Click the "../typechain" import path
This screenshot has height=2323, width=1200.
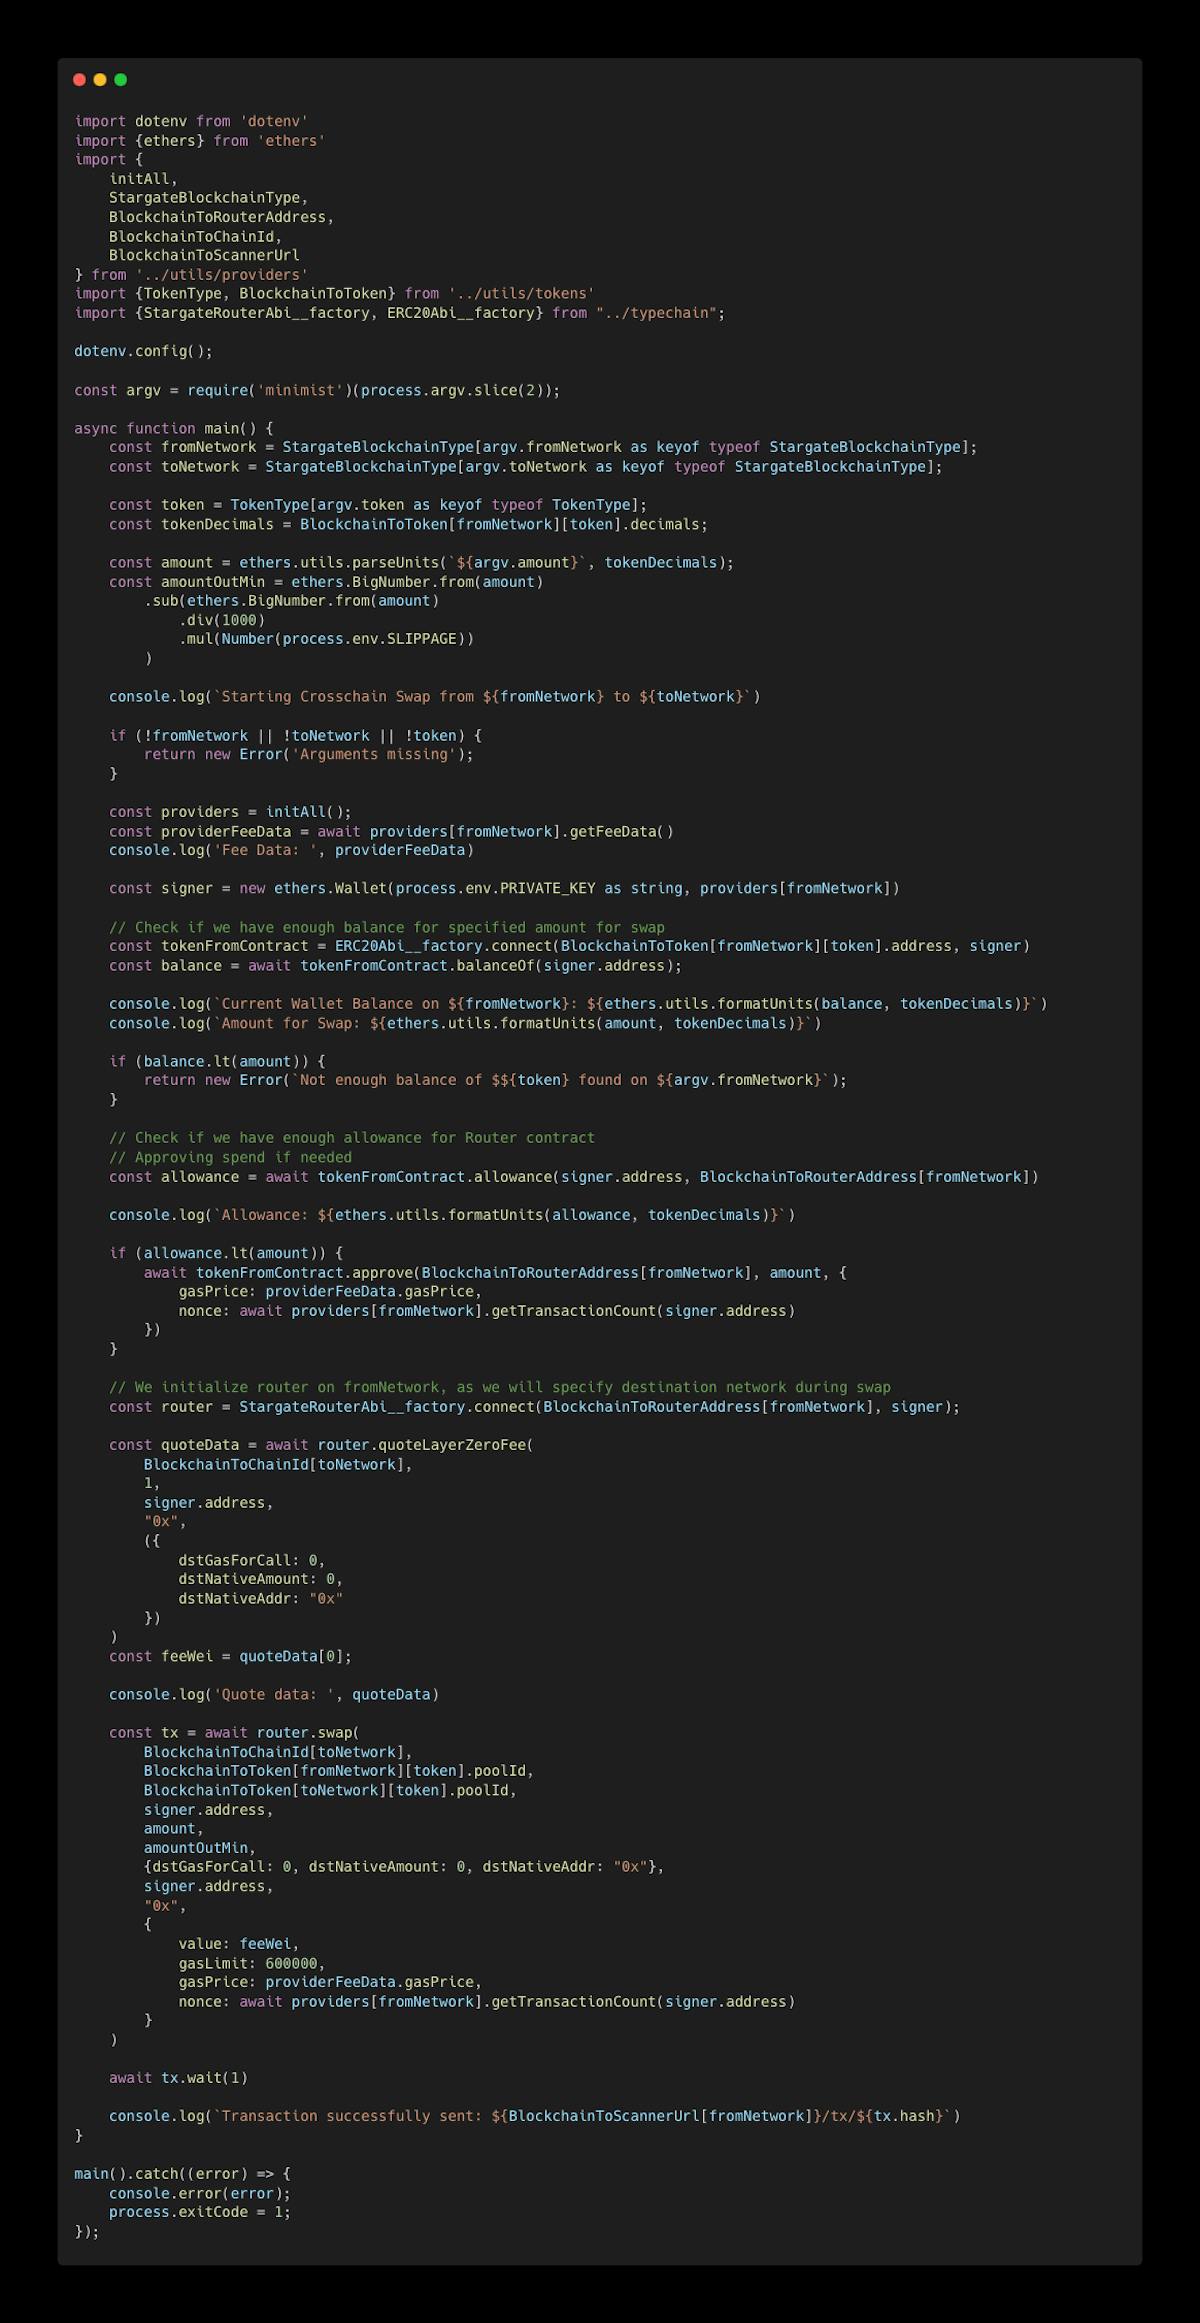(x=656, y=313)
